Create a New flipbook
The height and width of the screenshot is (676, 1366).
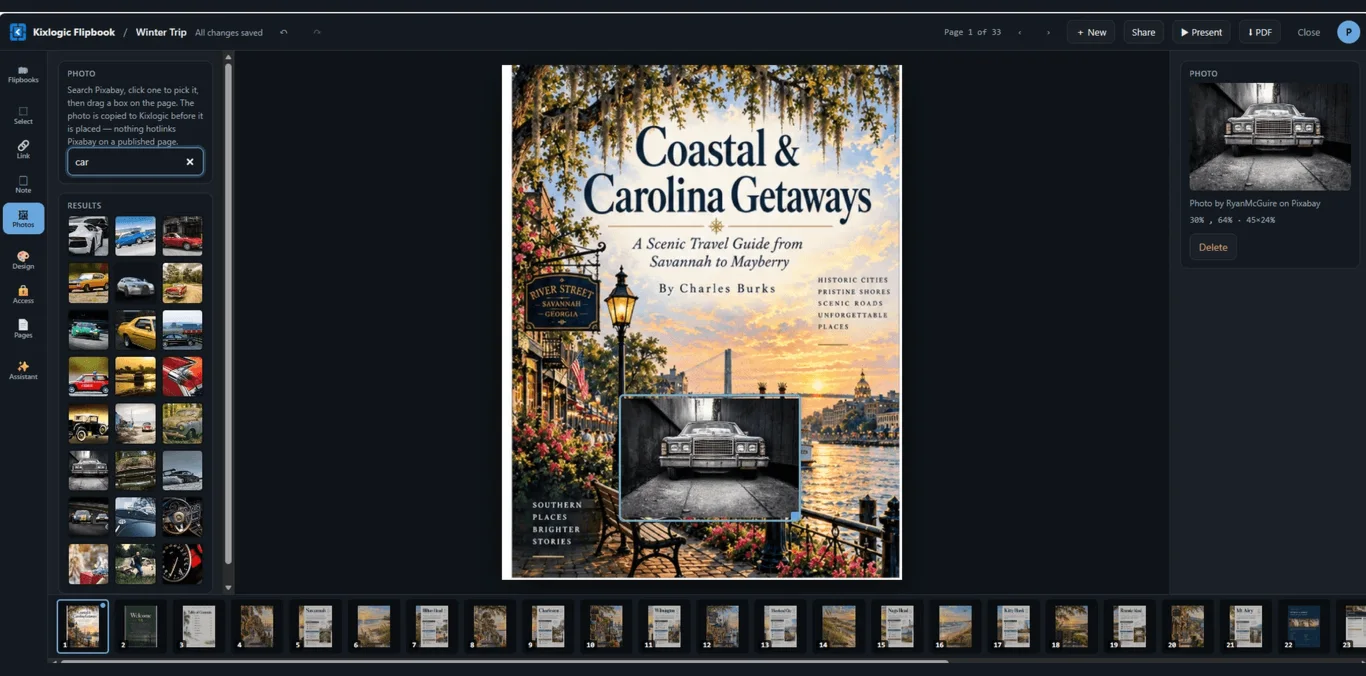[x=1091, y=32]
